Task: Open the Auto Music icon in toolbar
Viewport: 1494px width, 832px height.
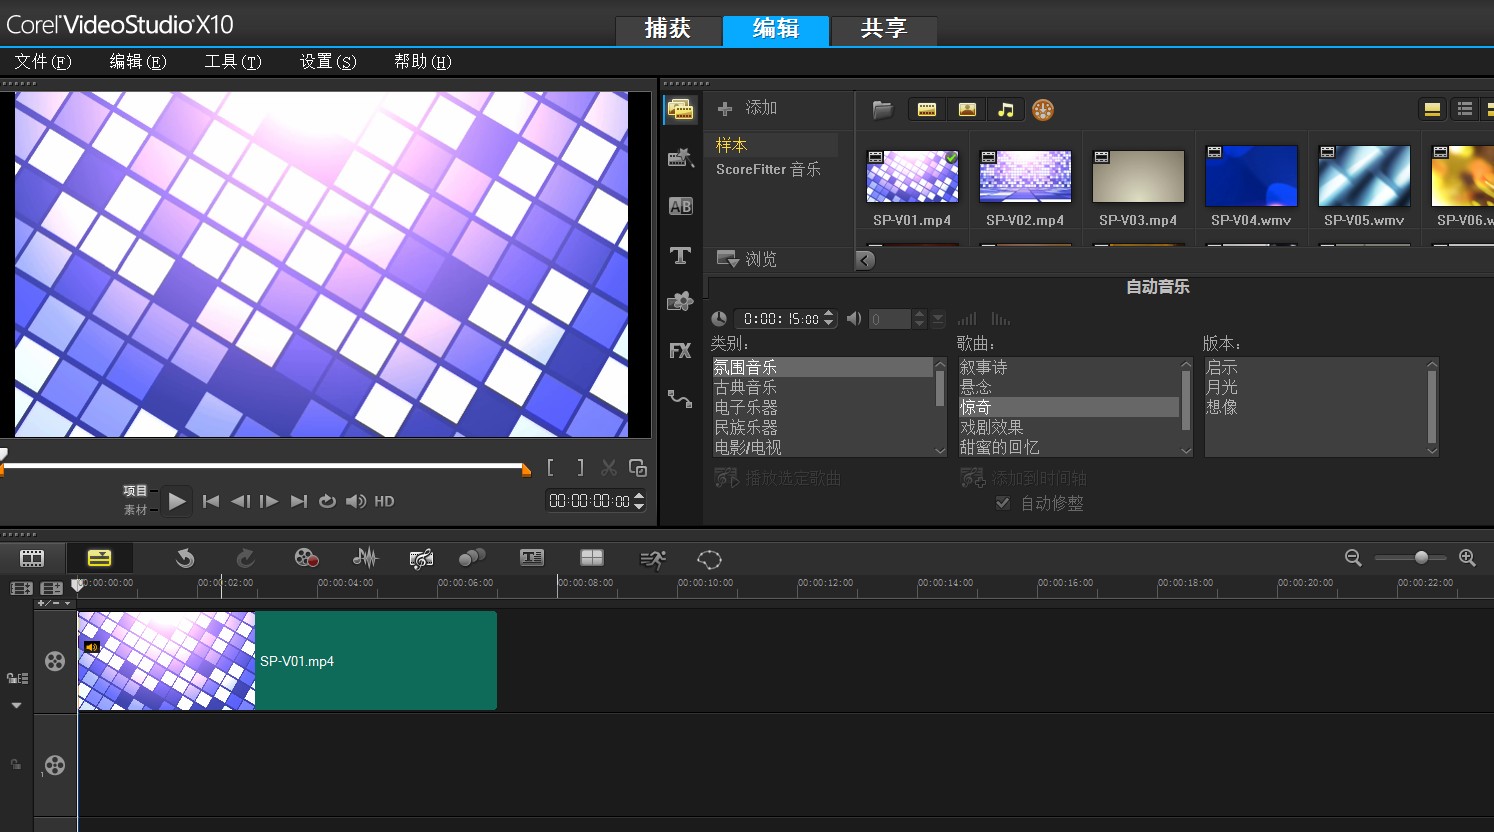Action: [x=421, y=558]
